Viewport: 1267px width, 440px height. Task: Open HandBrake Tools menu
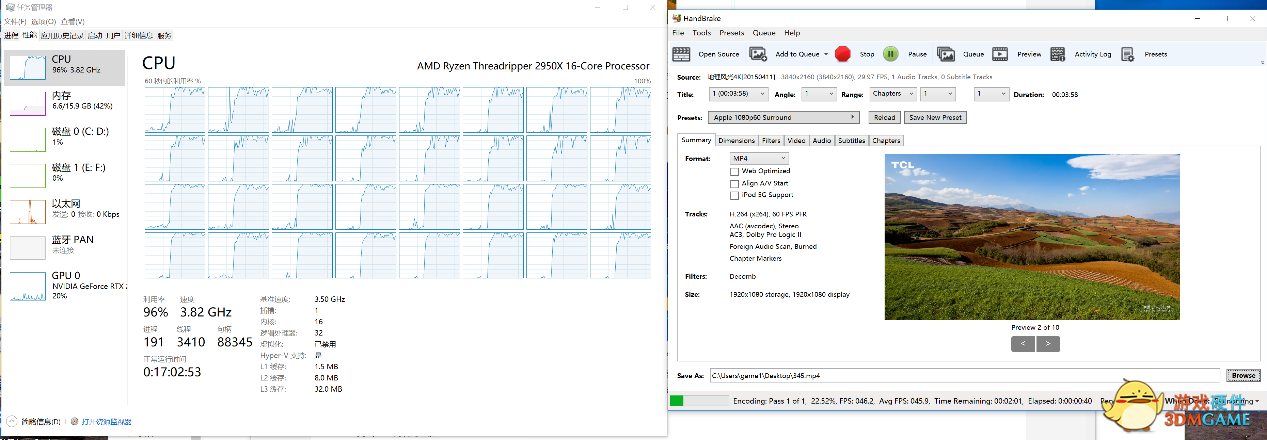(x=702, y=33)
